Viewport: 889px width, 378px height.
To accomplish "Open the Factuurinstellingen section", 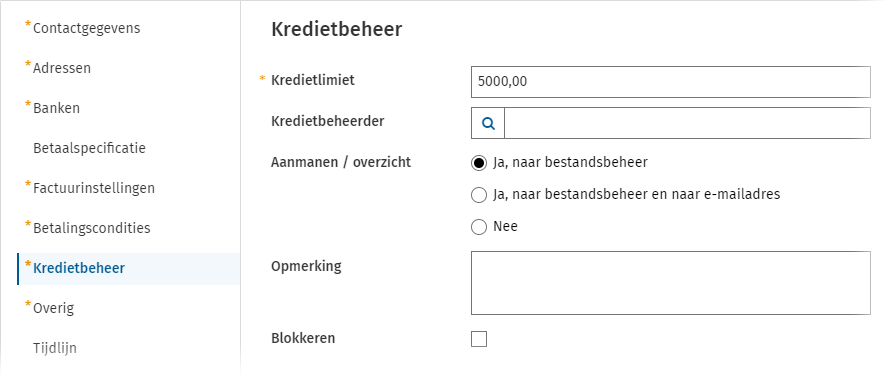I will [94, 188].
